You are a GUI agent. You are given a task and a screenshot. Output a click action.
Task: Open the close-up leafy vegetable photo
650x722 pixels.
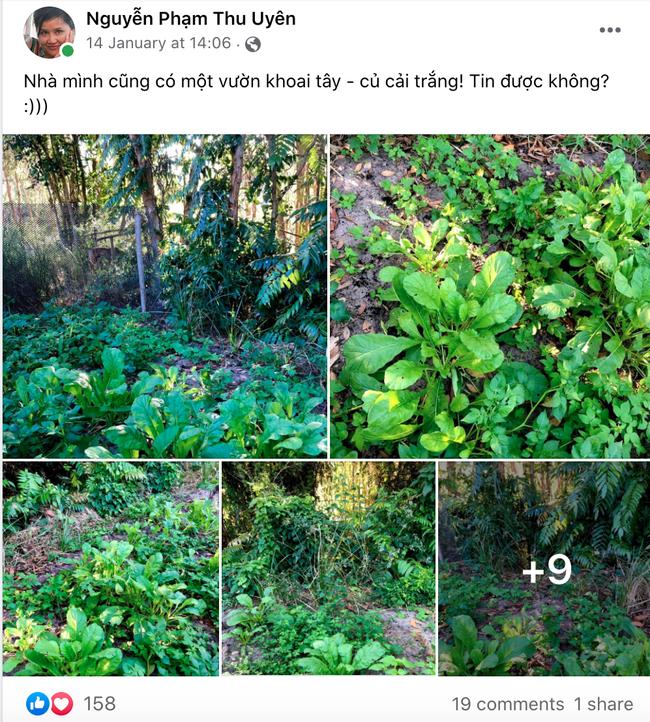click(490, 296)
